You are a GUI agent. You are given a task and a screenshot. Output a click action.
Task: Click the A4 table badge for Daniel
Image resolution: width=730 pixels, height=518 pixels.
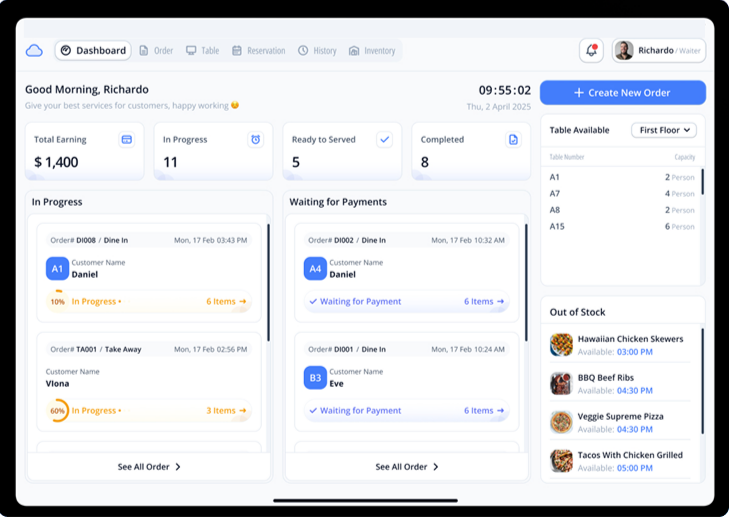tap(315, 269)
